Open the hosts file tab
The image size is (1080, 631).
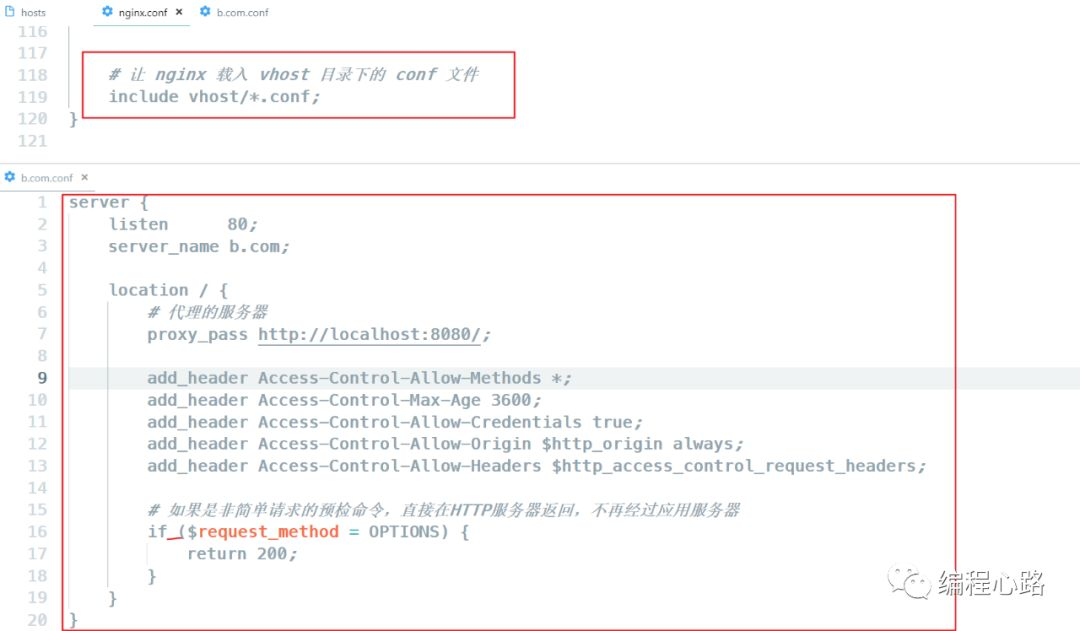(25, 12)
